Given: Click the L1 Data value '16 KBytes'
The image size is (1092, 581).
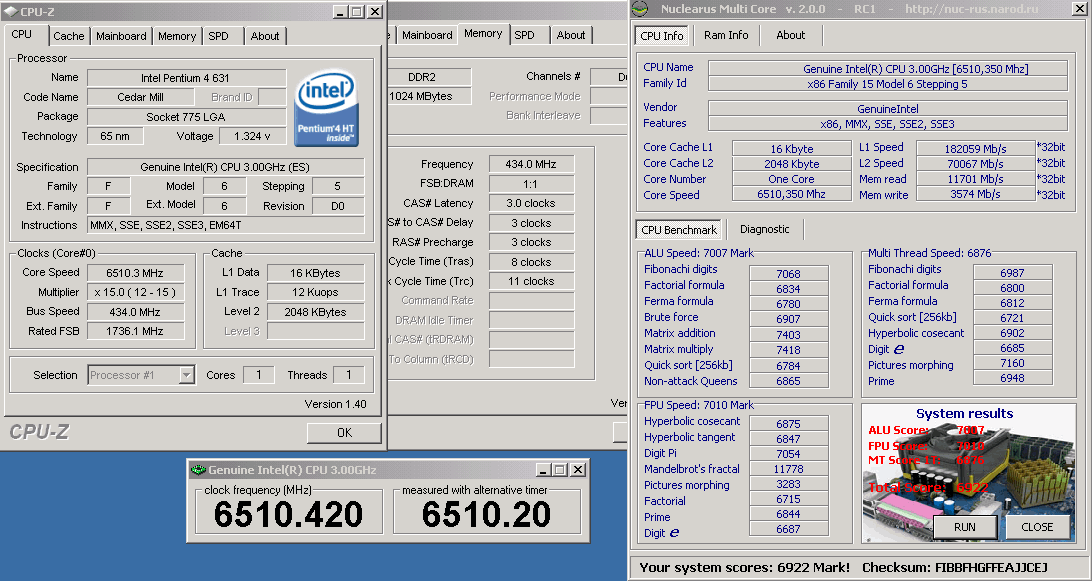Looking at the screenshot, I should point(315,273).
